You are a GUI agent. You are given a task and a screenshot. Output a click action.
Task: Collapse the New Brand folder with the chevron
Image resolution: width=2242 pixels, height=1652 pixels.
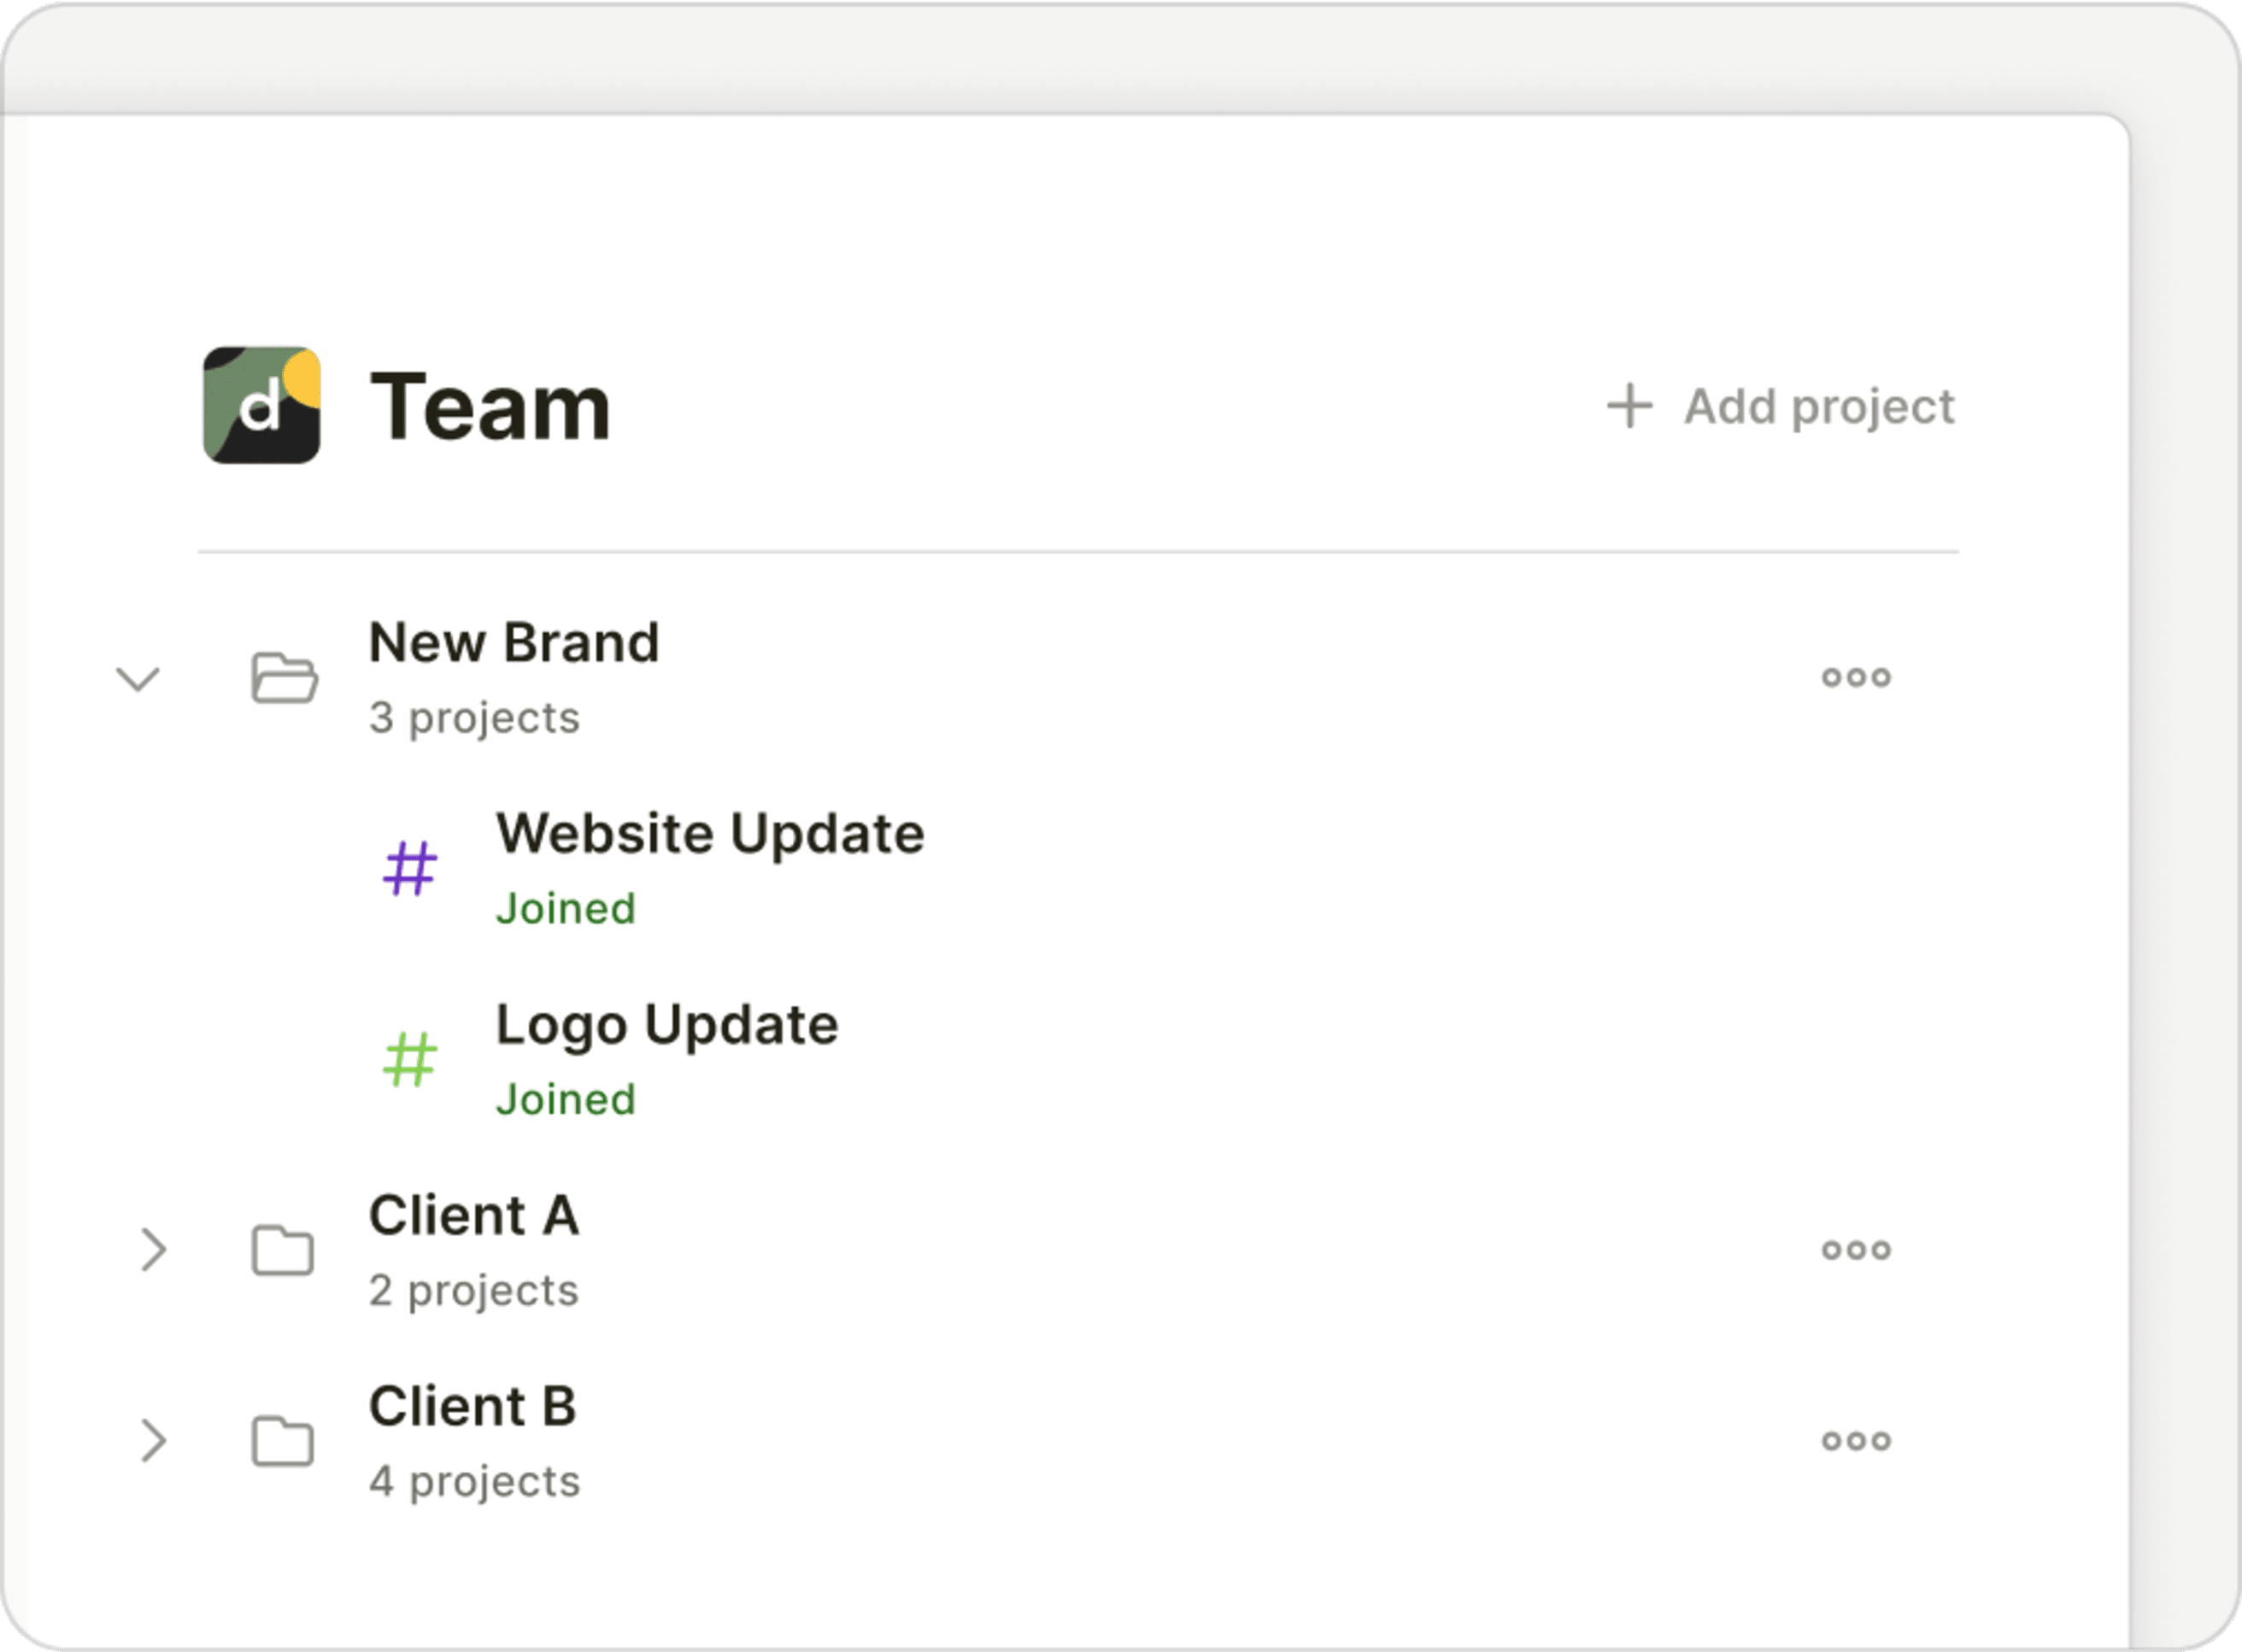click(x=138, y=679)
